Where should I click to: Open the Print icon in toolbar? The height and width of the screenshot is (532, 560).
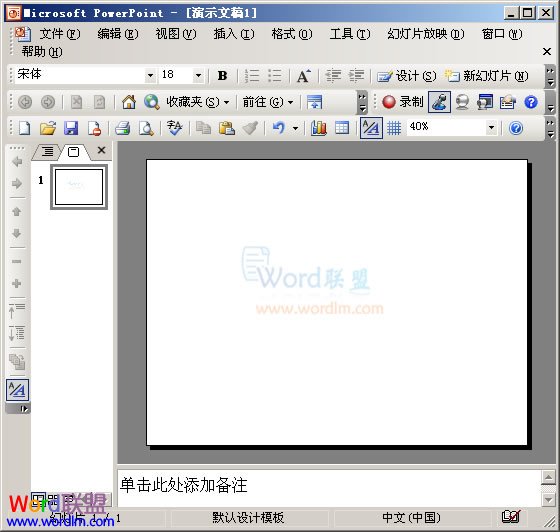(x=122, y=128)
